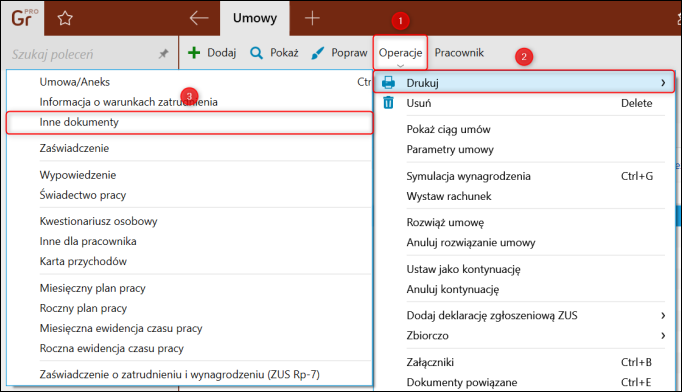This screenshot has height=392, width=682.
Task: Expand Dodaj deklarację zgłoszeniową ZUS submenu
Action: [x=663, y=315]
